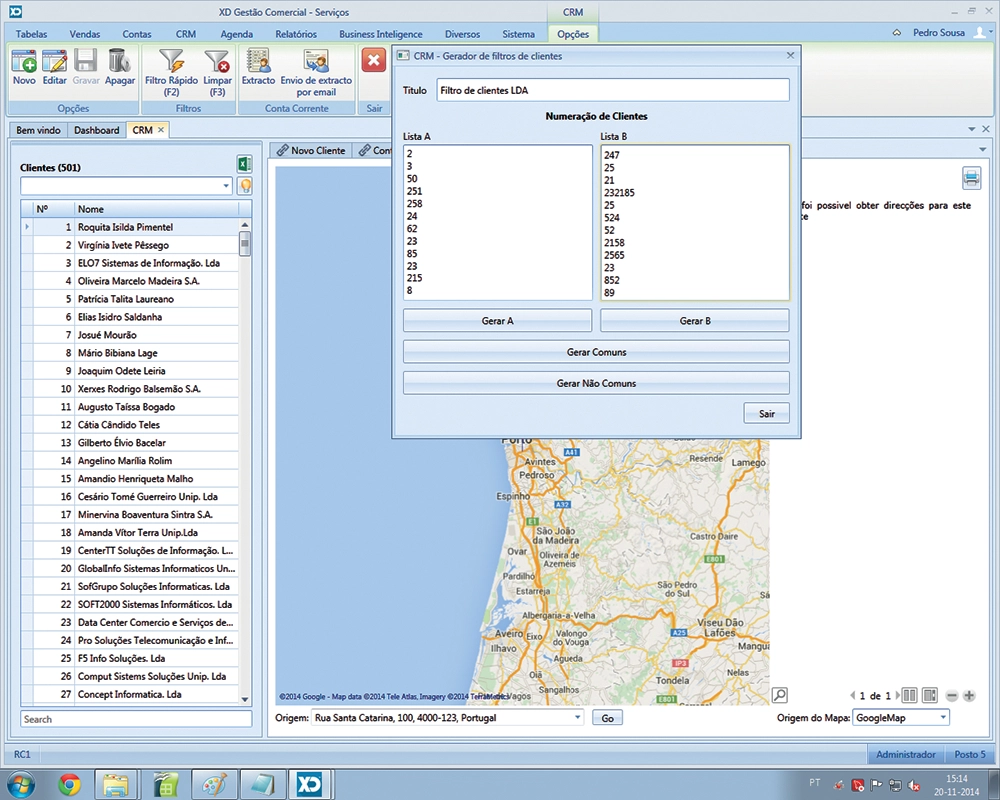Click the Novo toolbar icon
The height and width of the screenshot is (800, 1000).
24,62
